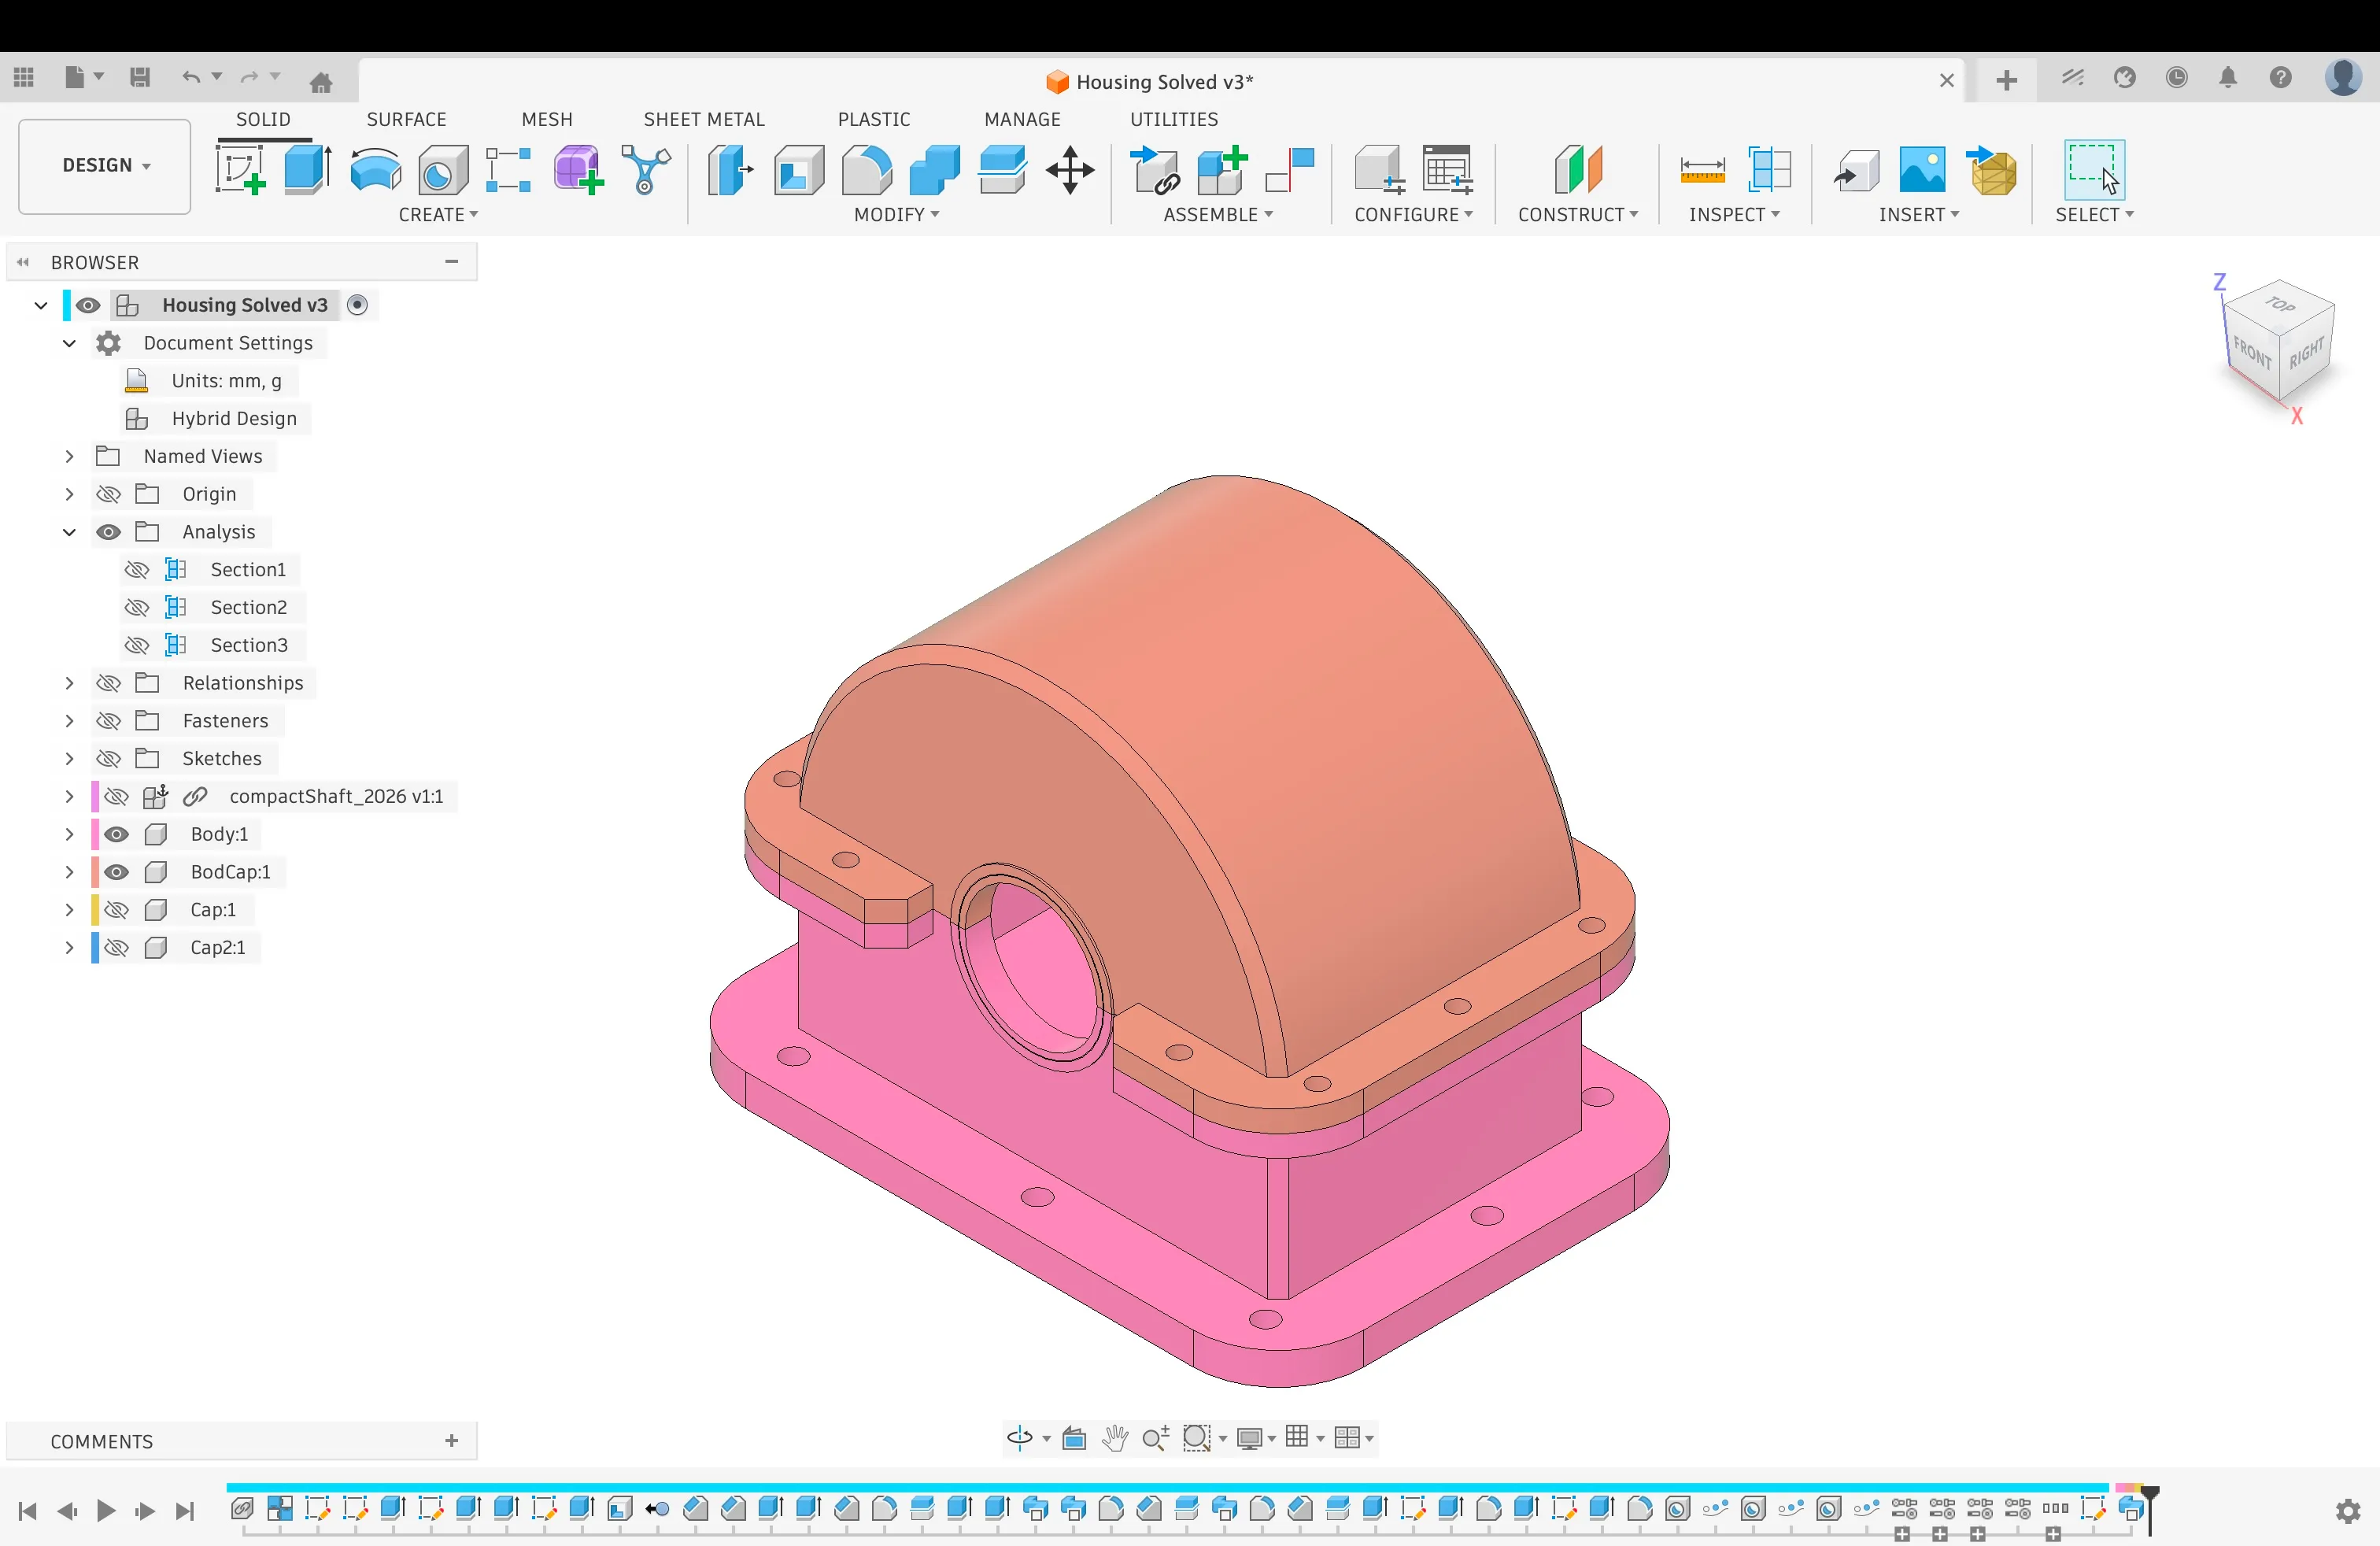2380x1546 pixels.
Task: Open the Orbit navigation tool
Action: point(1019,1438)
